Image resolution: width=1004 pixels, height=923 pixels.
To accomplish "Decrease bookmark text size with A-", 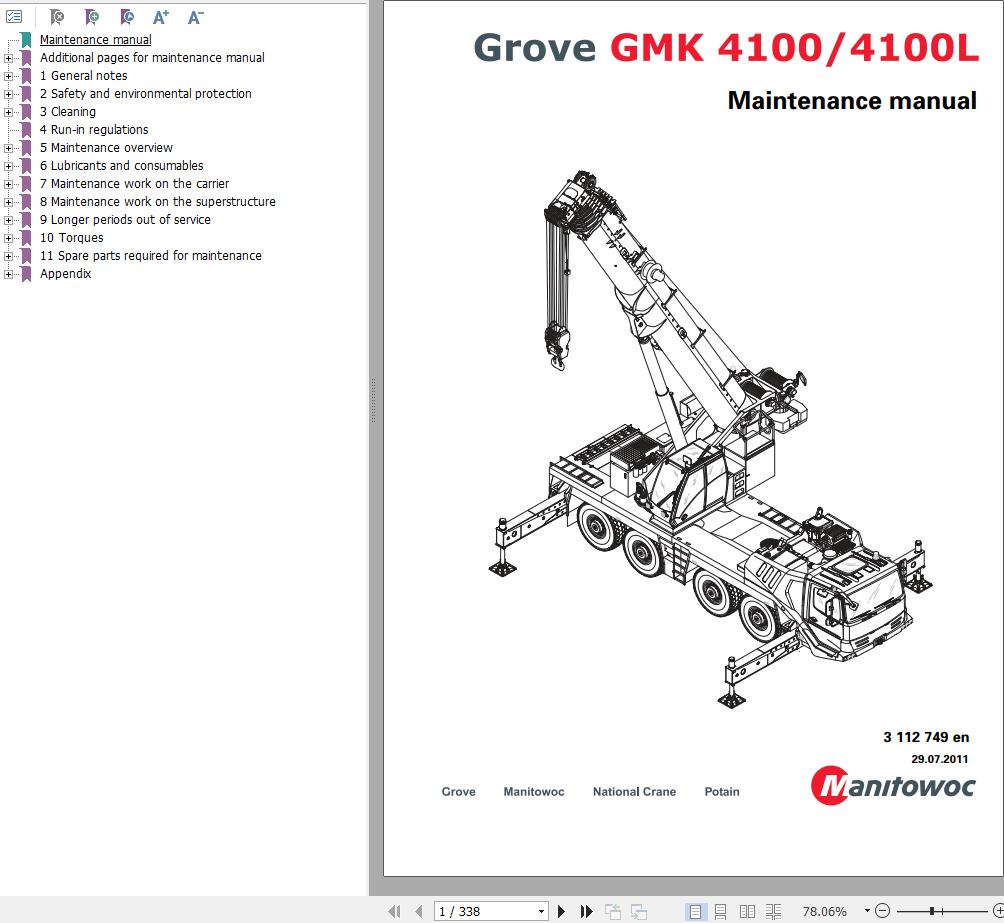I will click(x=195, y=17).
